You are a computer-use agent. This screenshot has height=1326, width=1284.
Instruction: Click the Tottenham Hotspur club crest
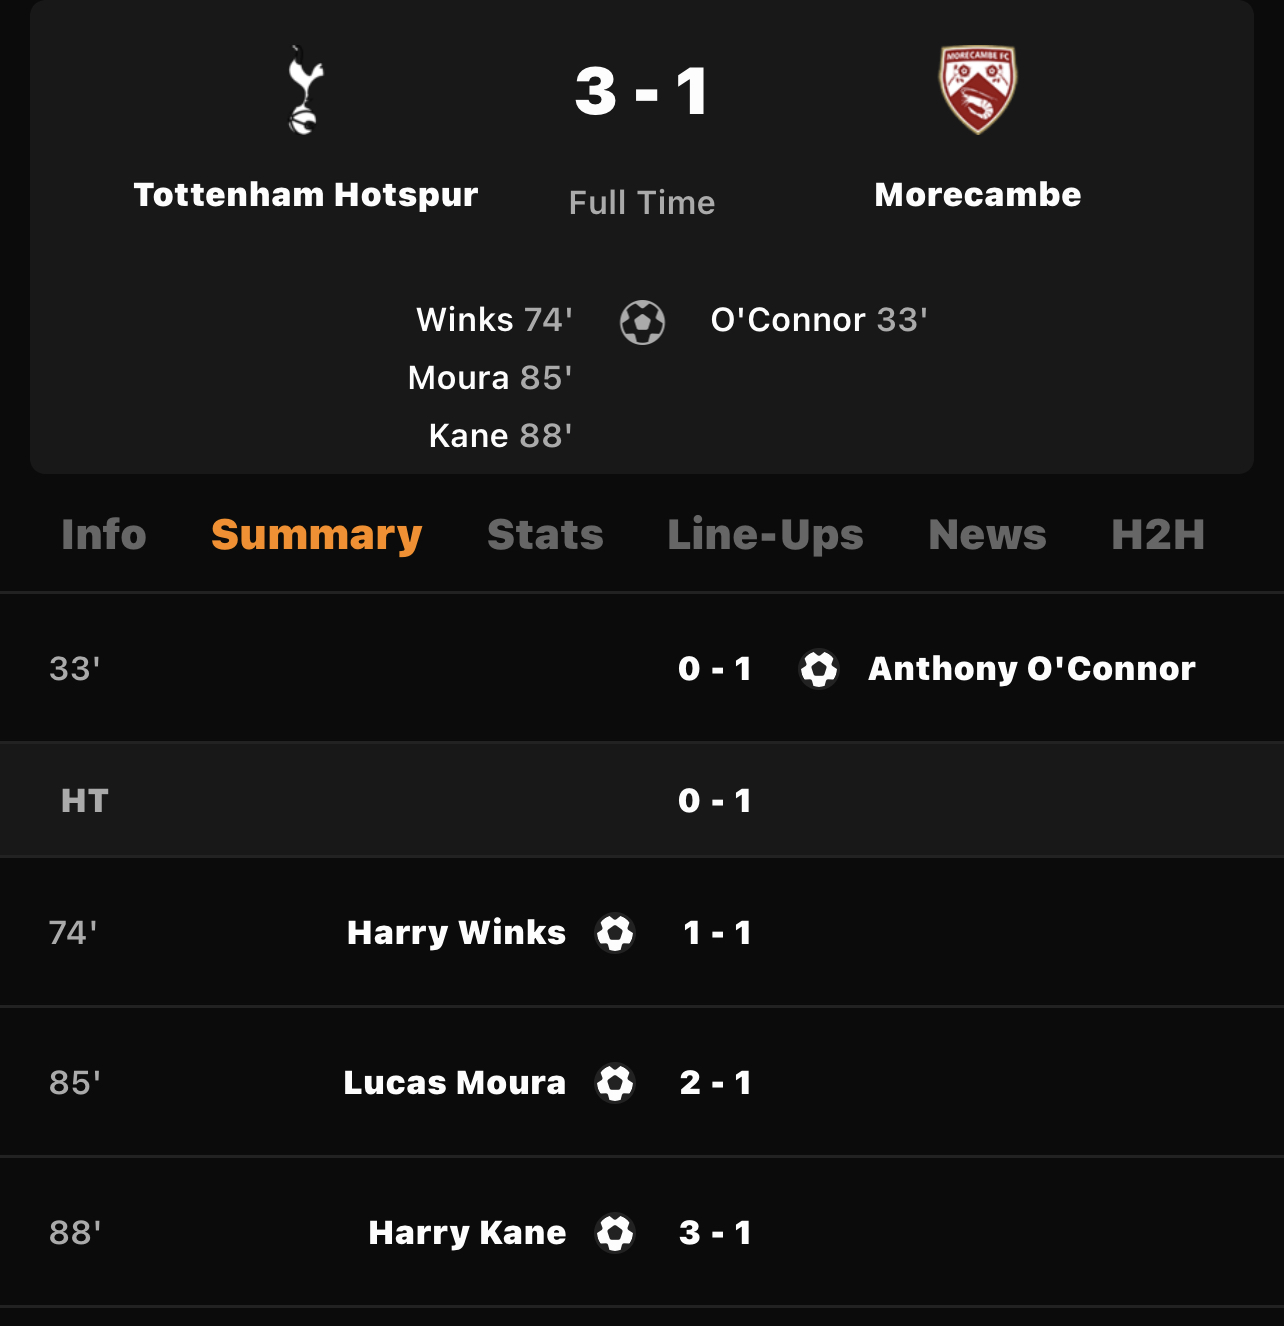[305, 90]
